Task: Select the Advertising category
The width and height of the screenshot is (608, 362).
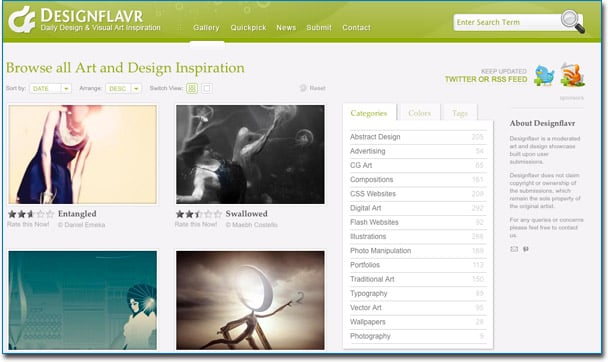Action: [417, 151]
